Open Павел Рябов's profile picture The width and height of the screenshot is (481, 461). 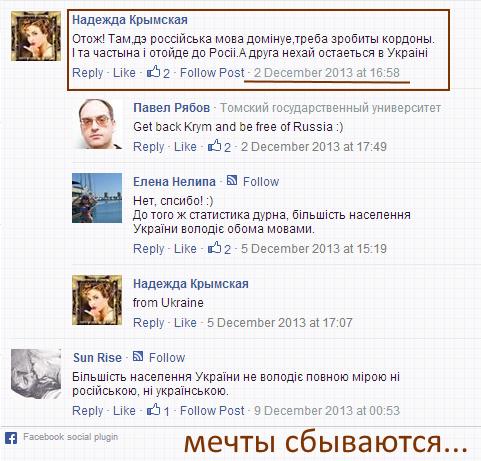pos(97,124)
